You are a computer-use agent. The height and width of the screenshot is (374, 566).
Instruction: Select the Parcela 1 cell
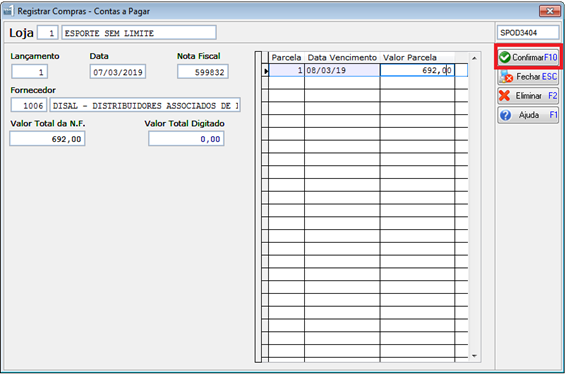[287, 70]
